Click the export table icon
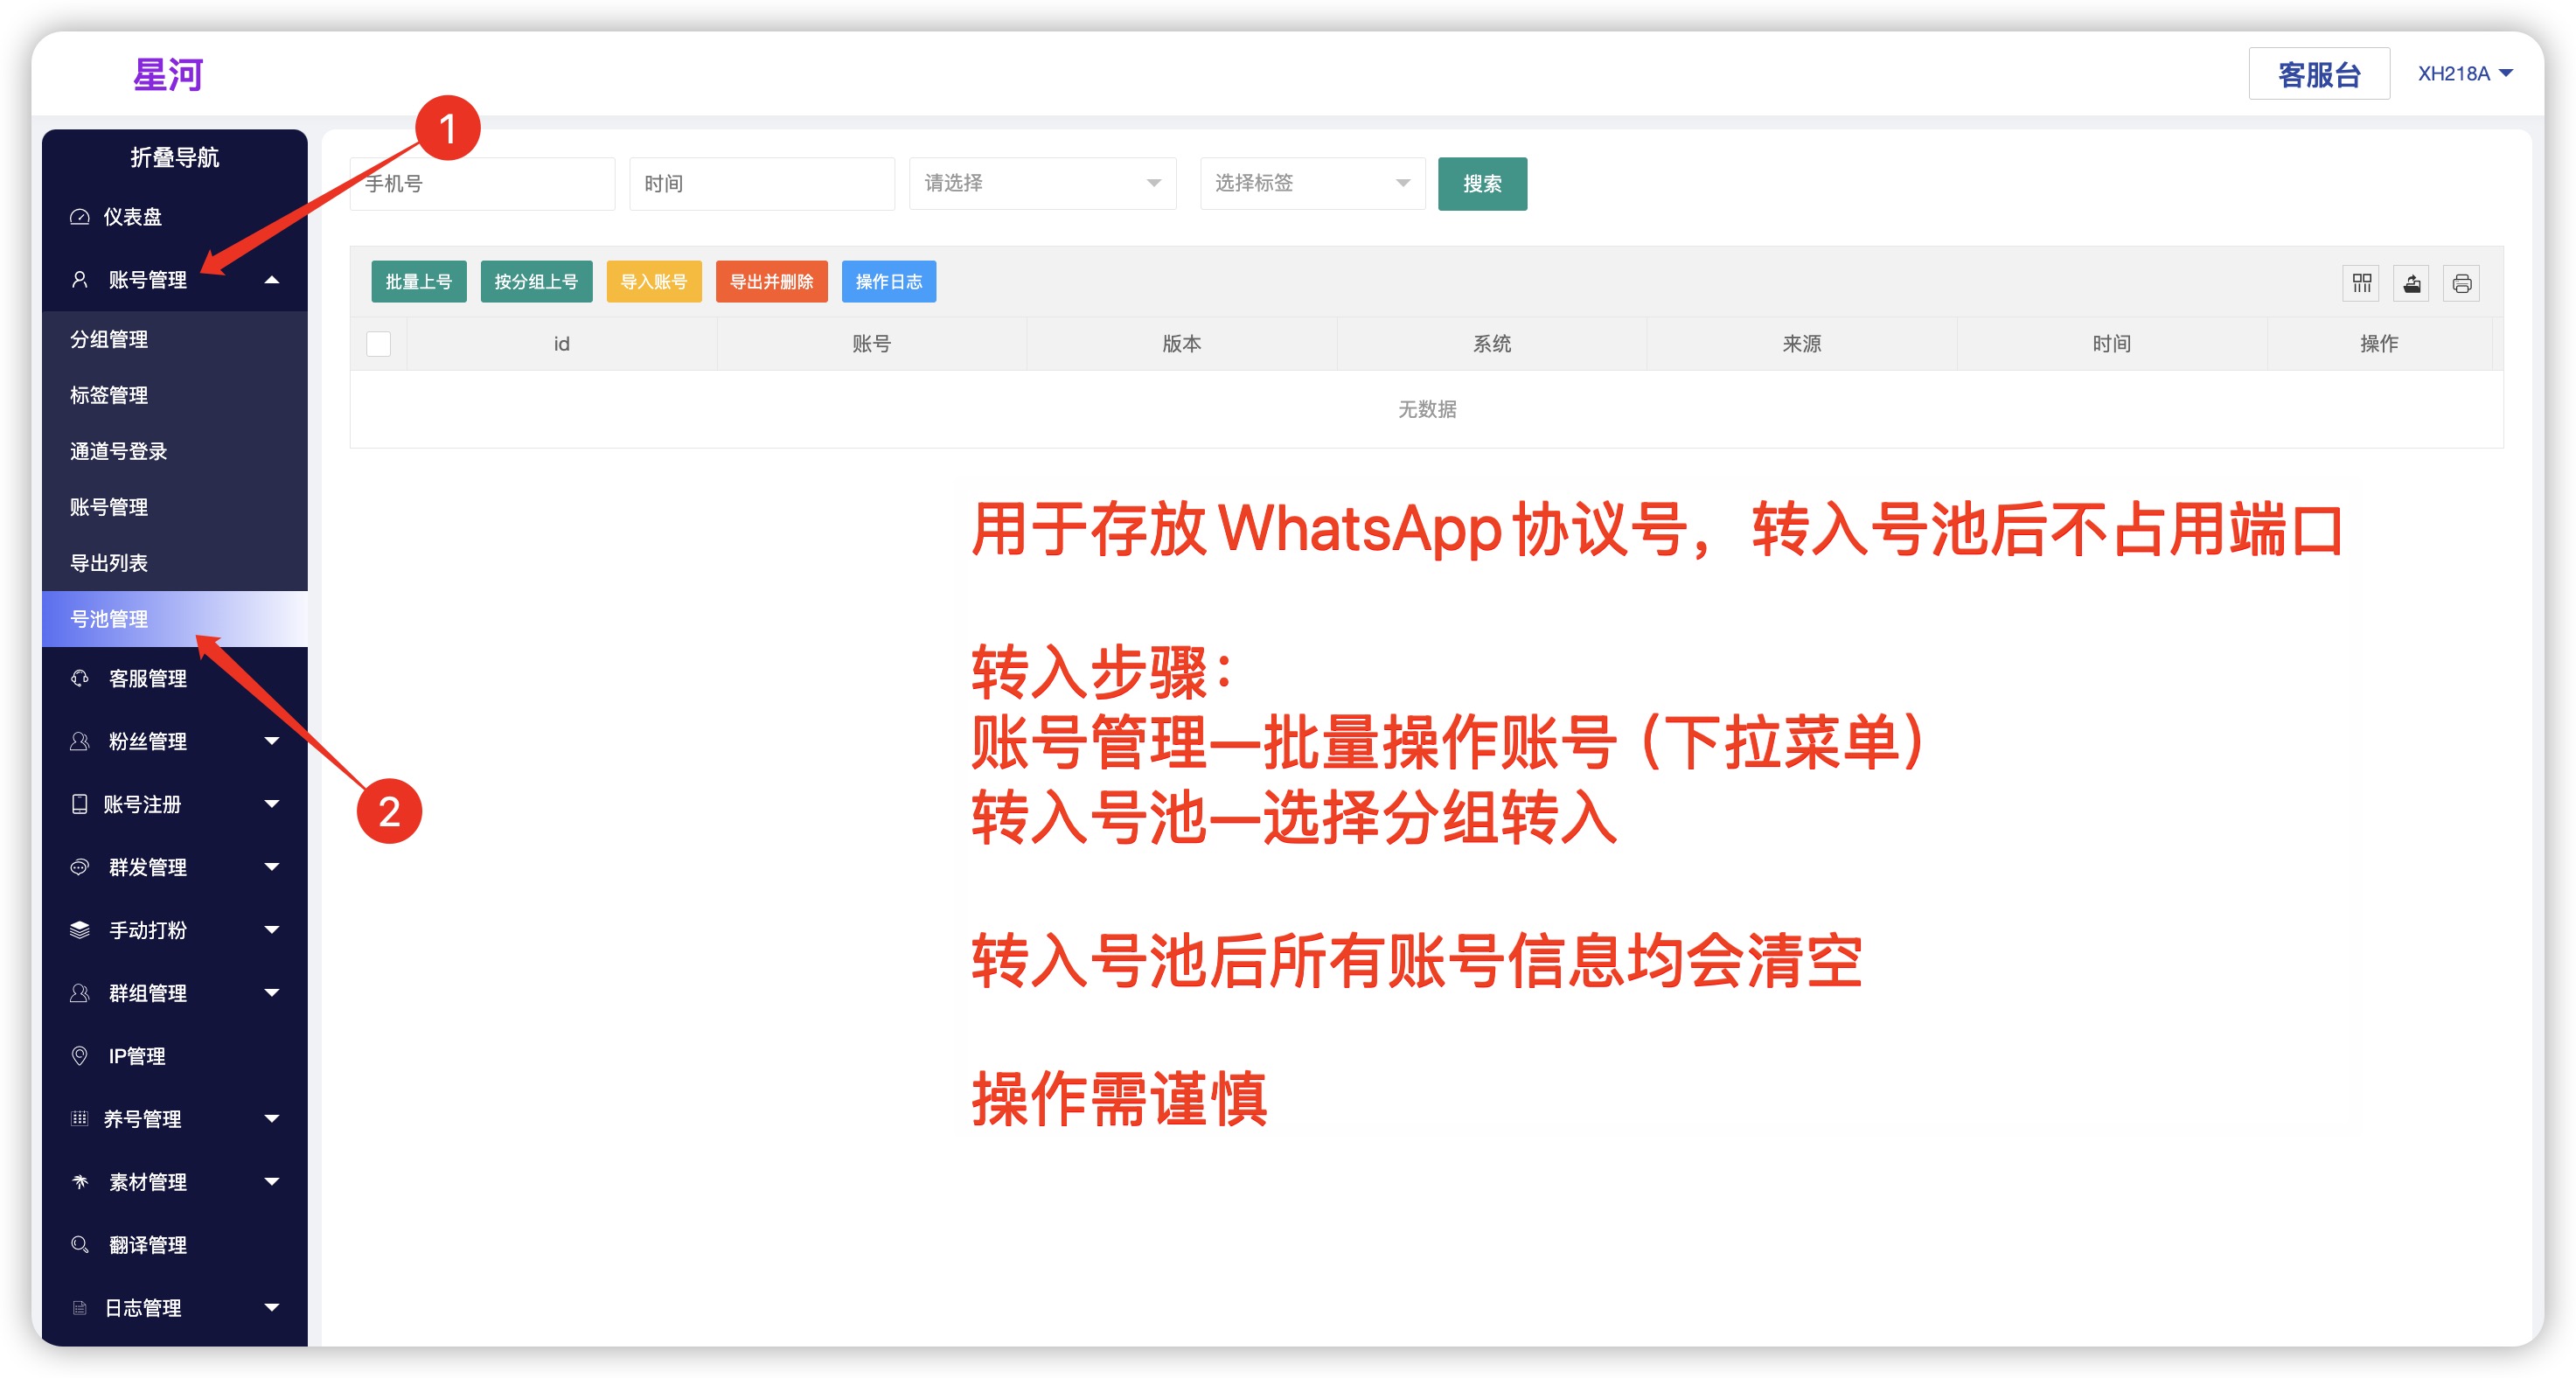Viewport: 2576px width, 1378px height. point(2411,283)
